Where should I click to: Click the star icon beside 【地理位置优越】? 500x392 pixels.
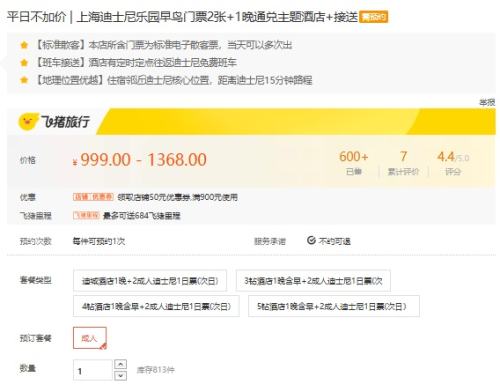(x=24, y=80)
